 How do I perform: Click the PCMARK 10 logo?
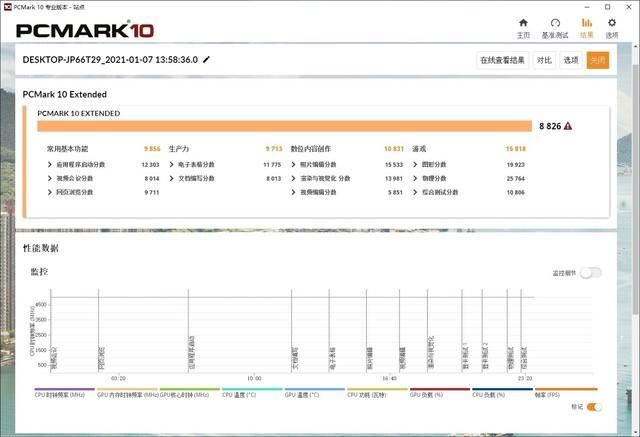(x=85, y=30)
